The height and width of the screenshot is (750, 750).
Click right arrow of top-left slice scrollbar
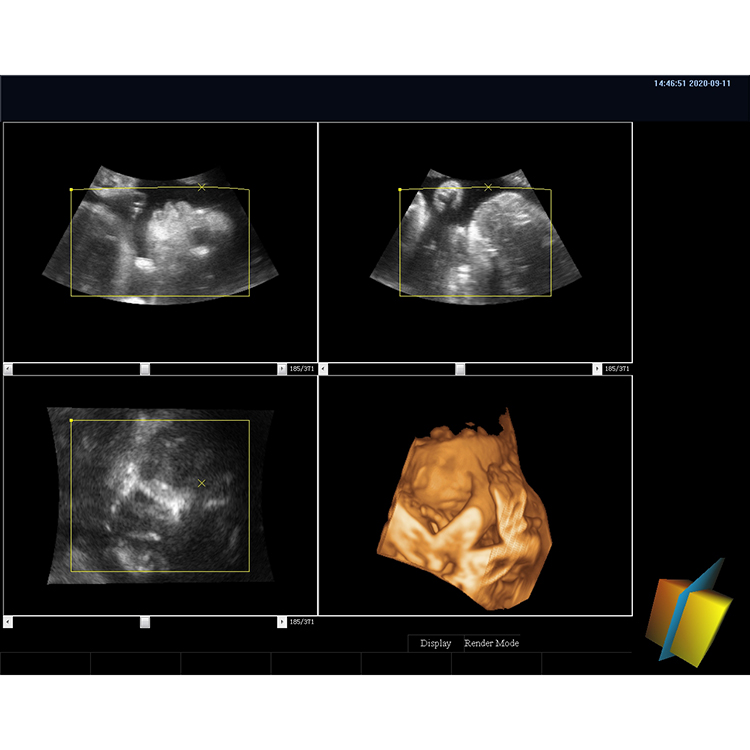click(x=282, y=369)
